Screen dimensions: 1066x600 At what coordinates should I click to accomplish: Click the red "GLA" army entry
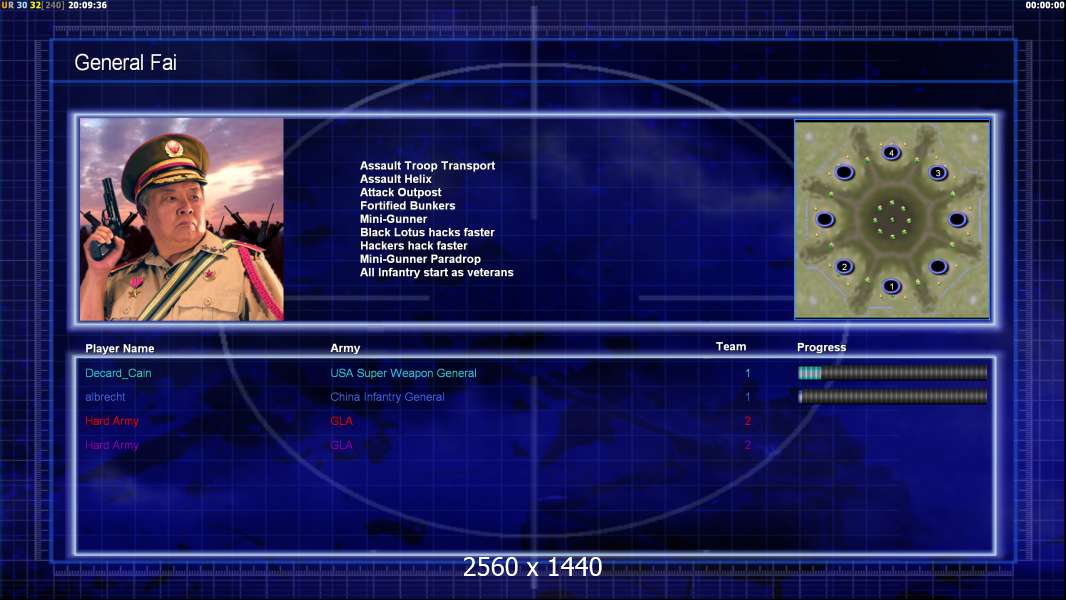pos(341,421)
